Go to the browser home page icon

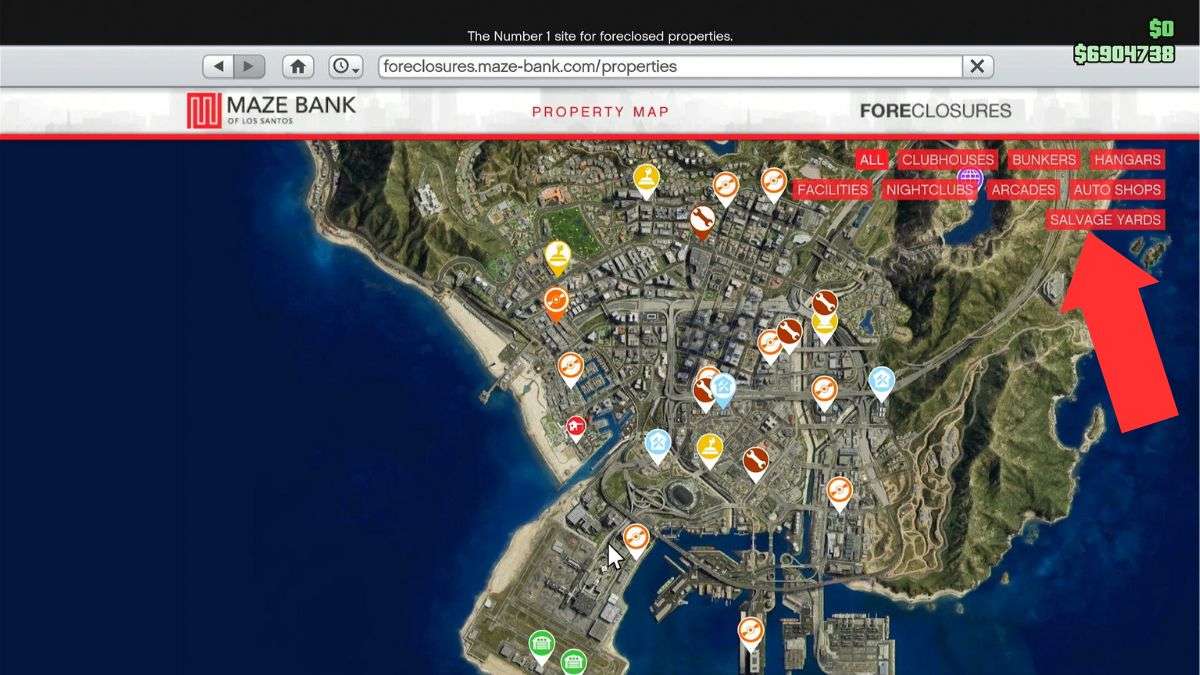[x=298, y=66]
